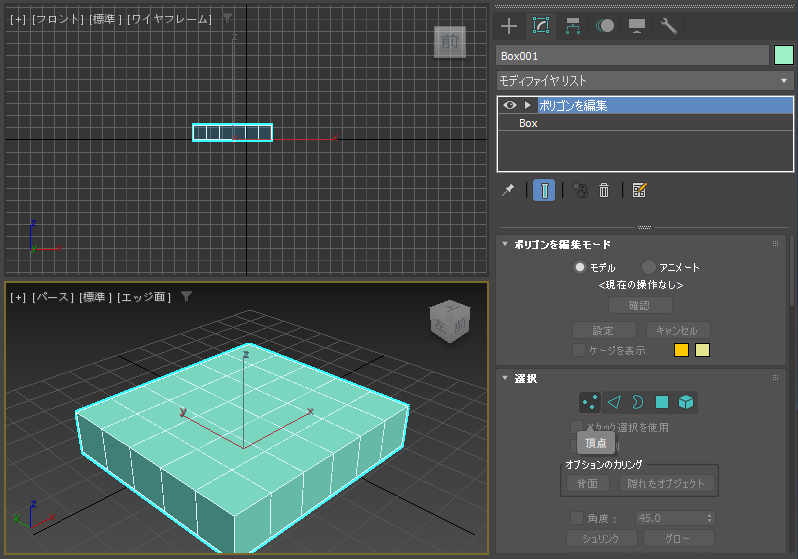Click the command panel vertical scrollbar
The image size is (798, 559).
pyautogui.click(x=792, y=270)
